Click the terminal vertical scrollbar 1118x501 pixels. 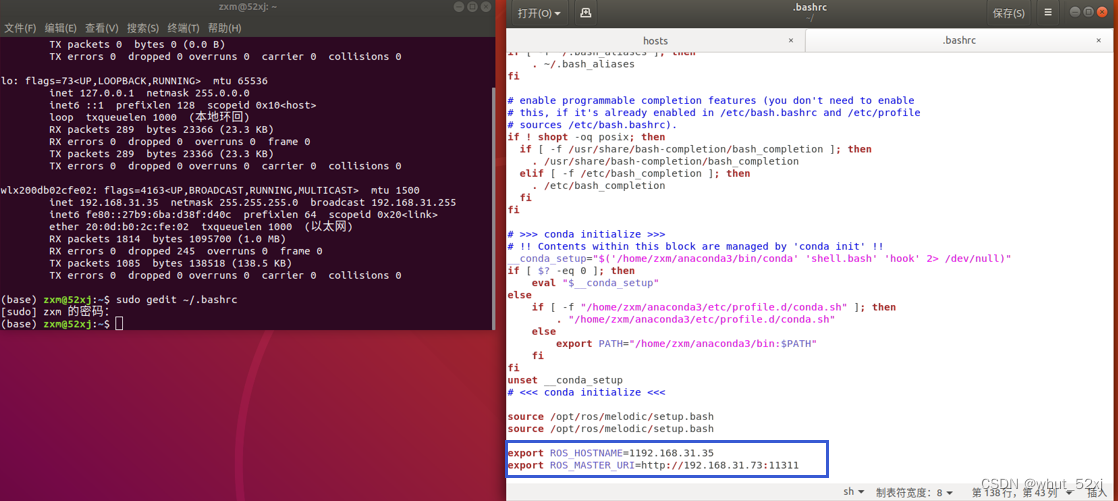pos(493,207)
